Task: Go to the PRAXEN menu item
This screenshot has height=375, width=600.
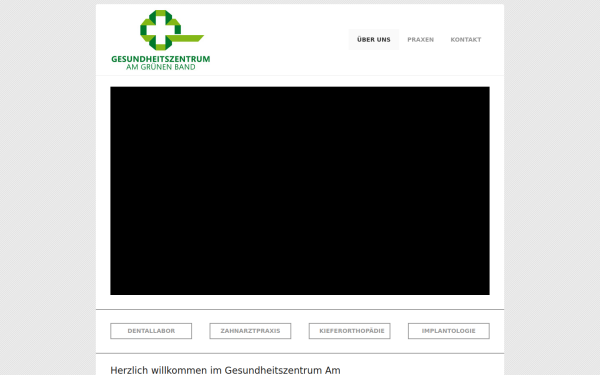Action: [420, 39]
